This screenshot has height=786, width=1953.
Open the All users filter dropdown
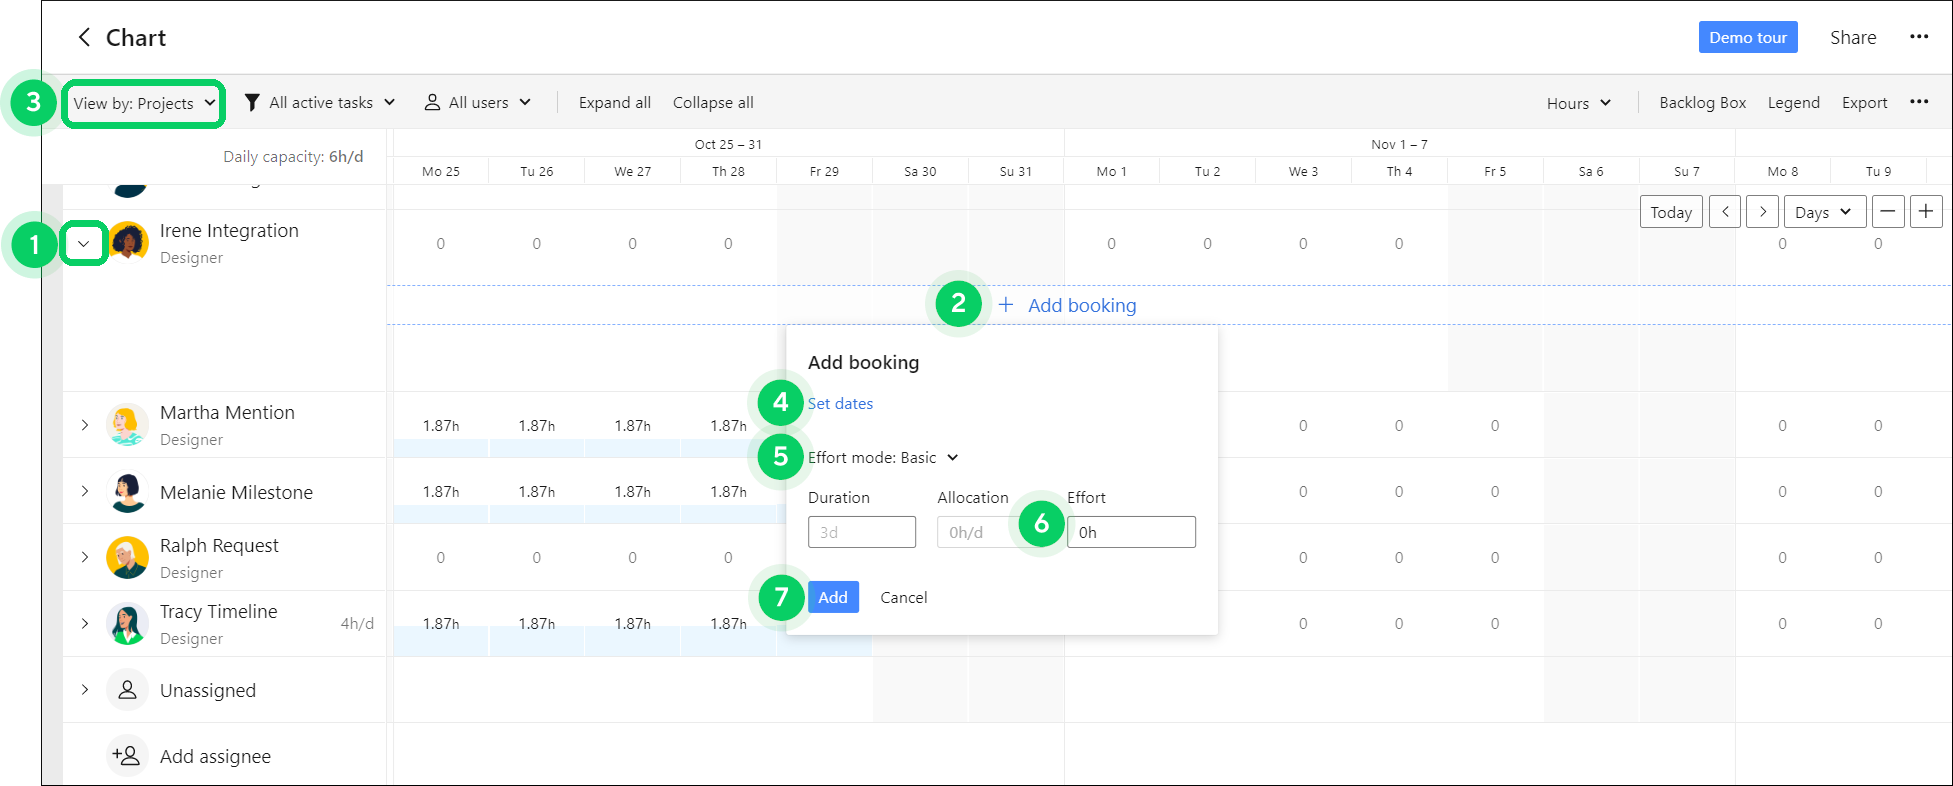478,103
